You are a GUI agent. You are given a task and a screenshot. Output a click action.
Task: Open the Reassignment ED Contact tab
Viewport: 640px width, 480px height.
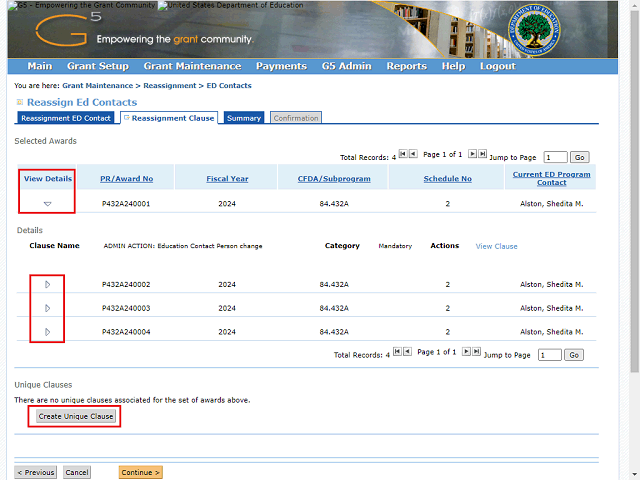point(66,118)
